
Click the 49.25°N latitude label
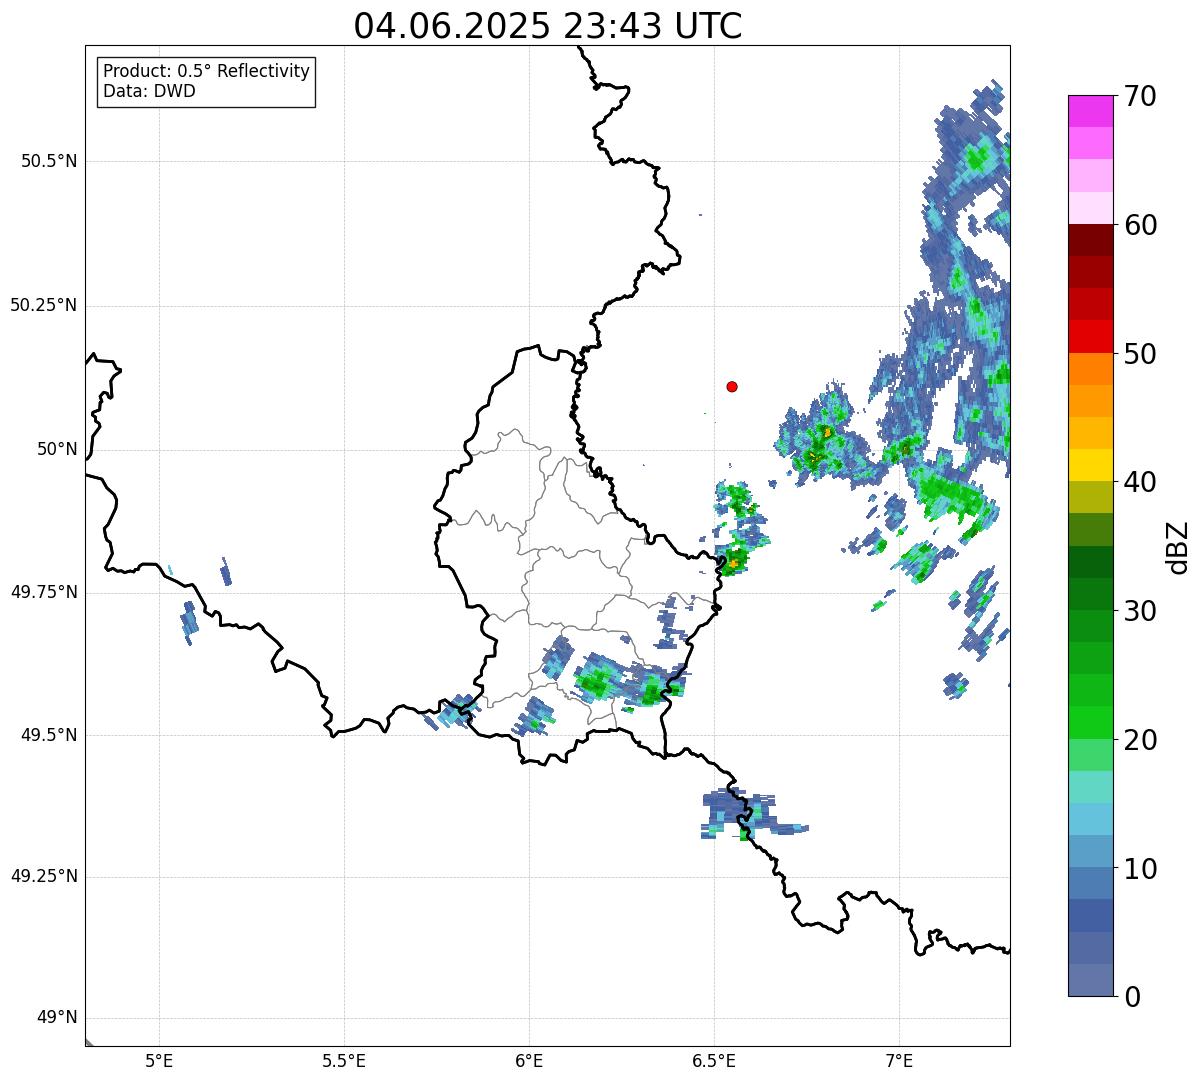[x=44, y=877]
